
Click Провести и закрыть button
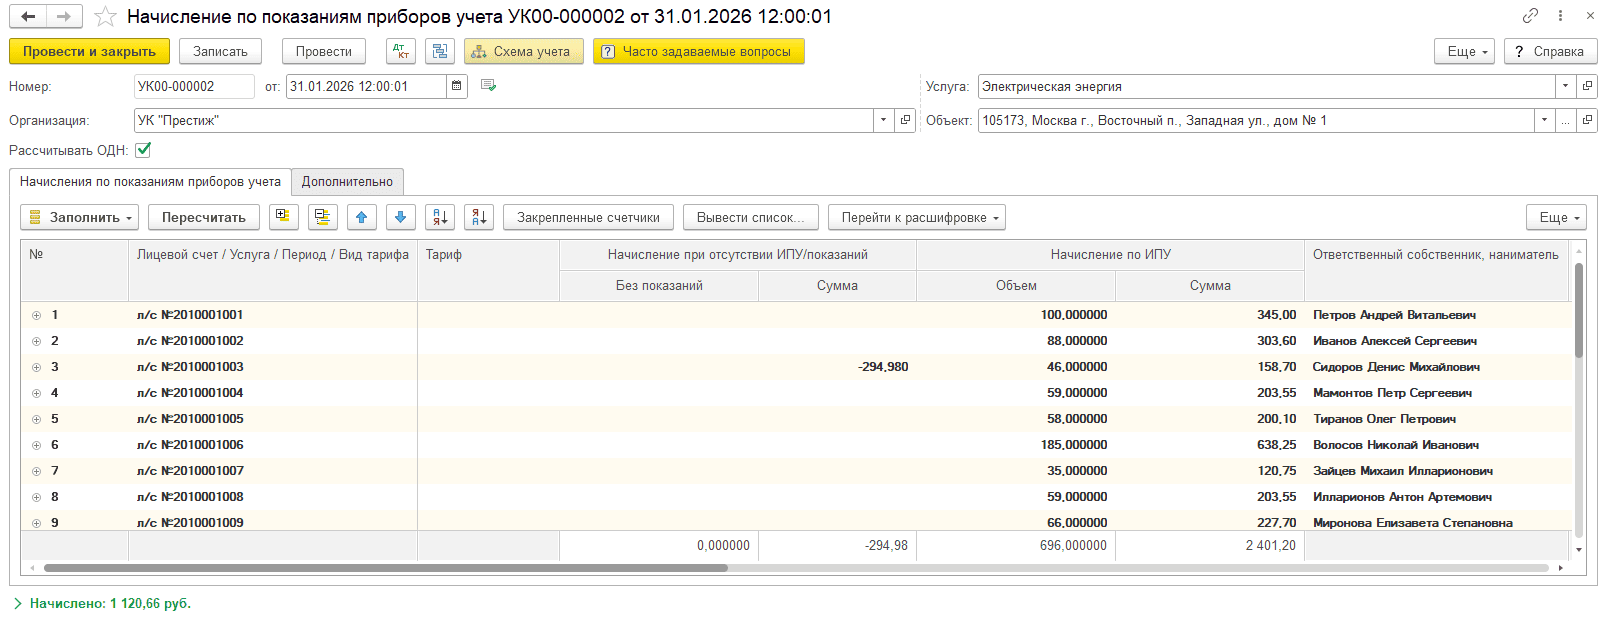tap(89, 52)
